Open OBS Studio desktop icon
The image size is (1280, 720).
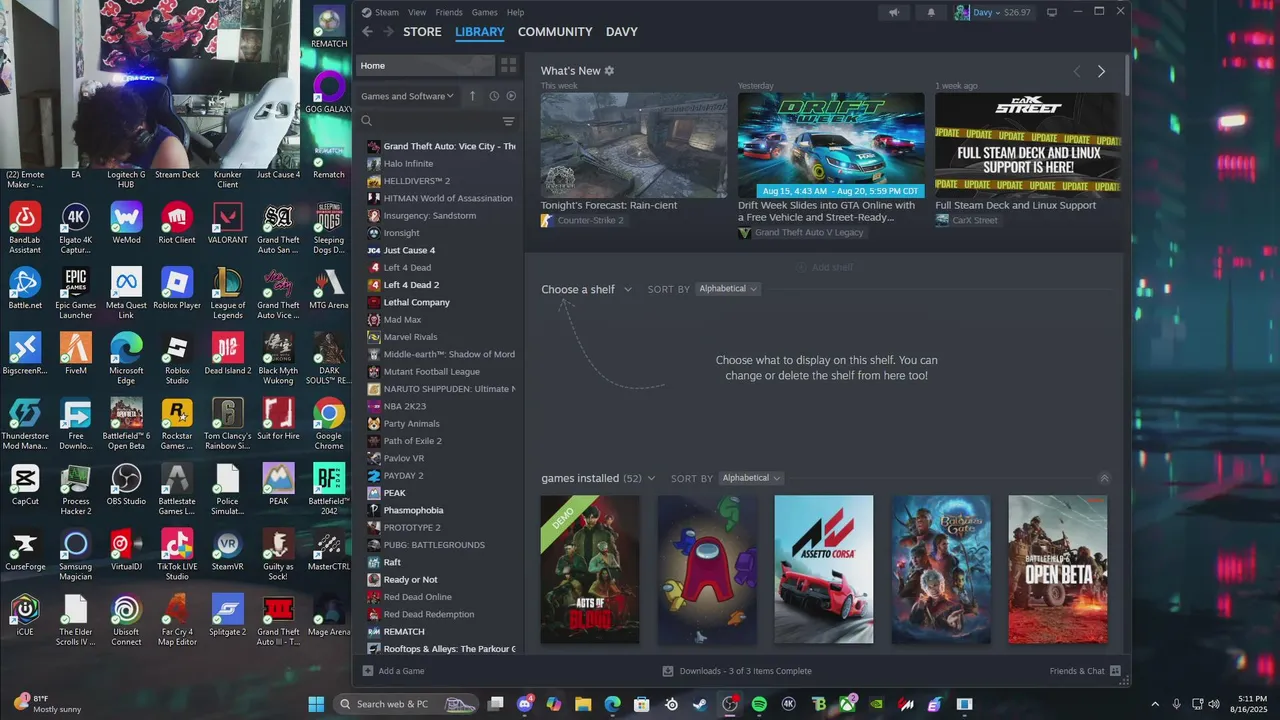point(126,486)
